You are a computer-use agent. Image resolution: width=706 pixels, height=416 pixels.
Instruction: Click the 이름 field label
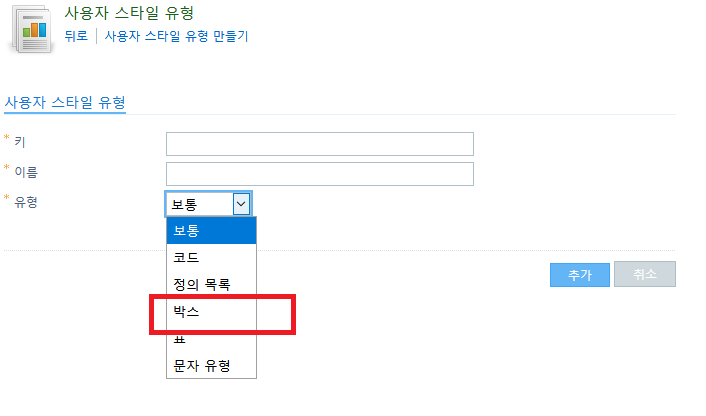click(26, 172)
